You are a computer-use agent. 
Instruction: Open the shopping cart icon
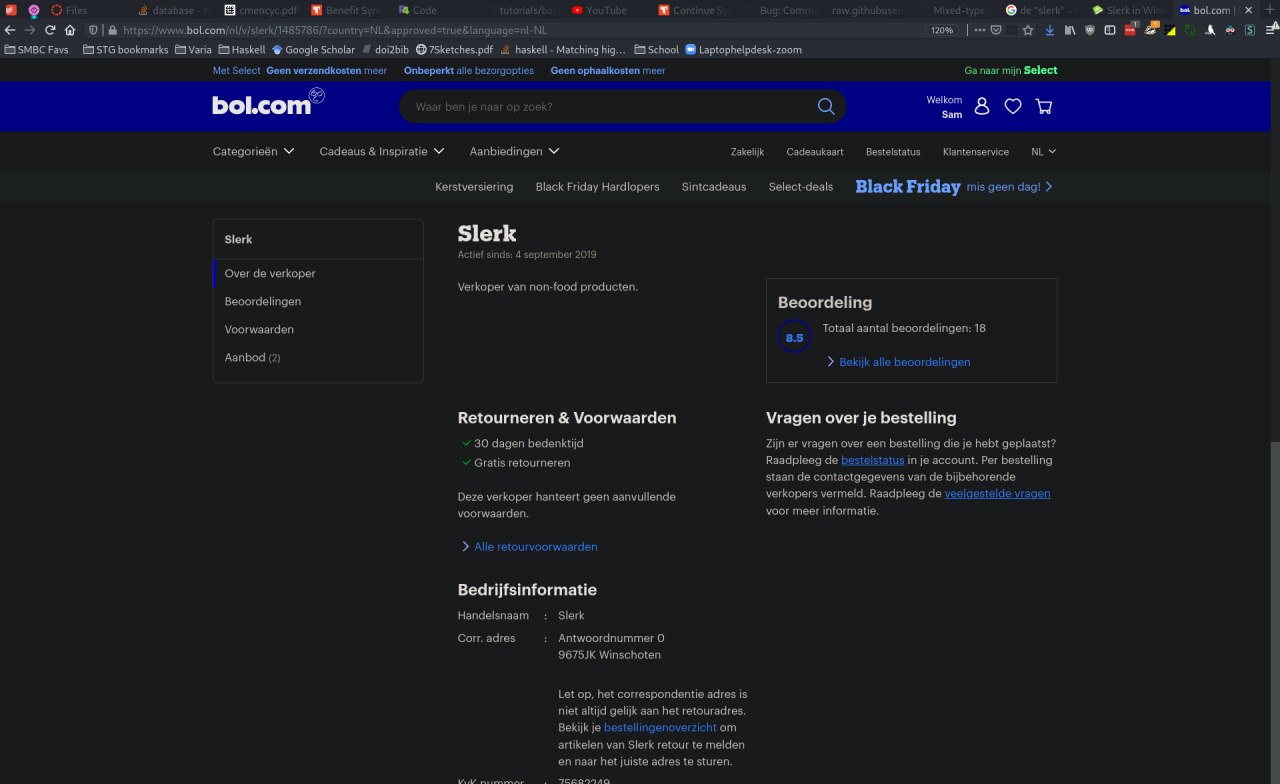click(1044, 106)
